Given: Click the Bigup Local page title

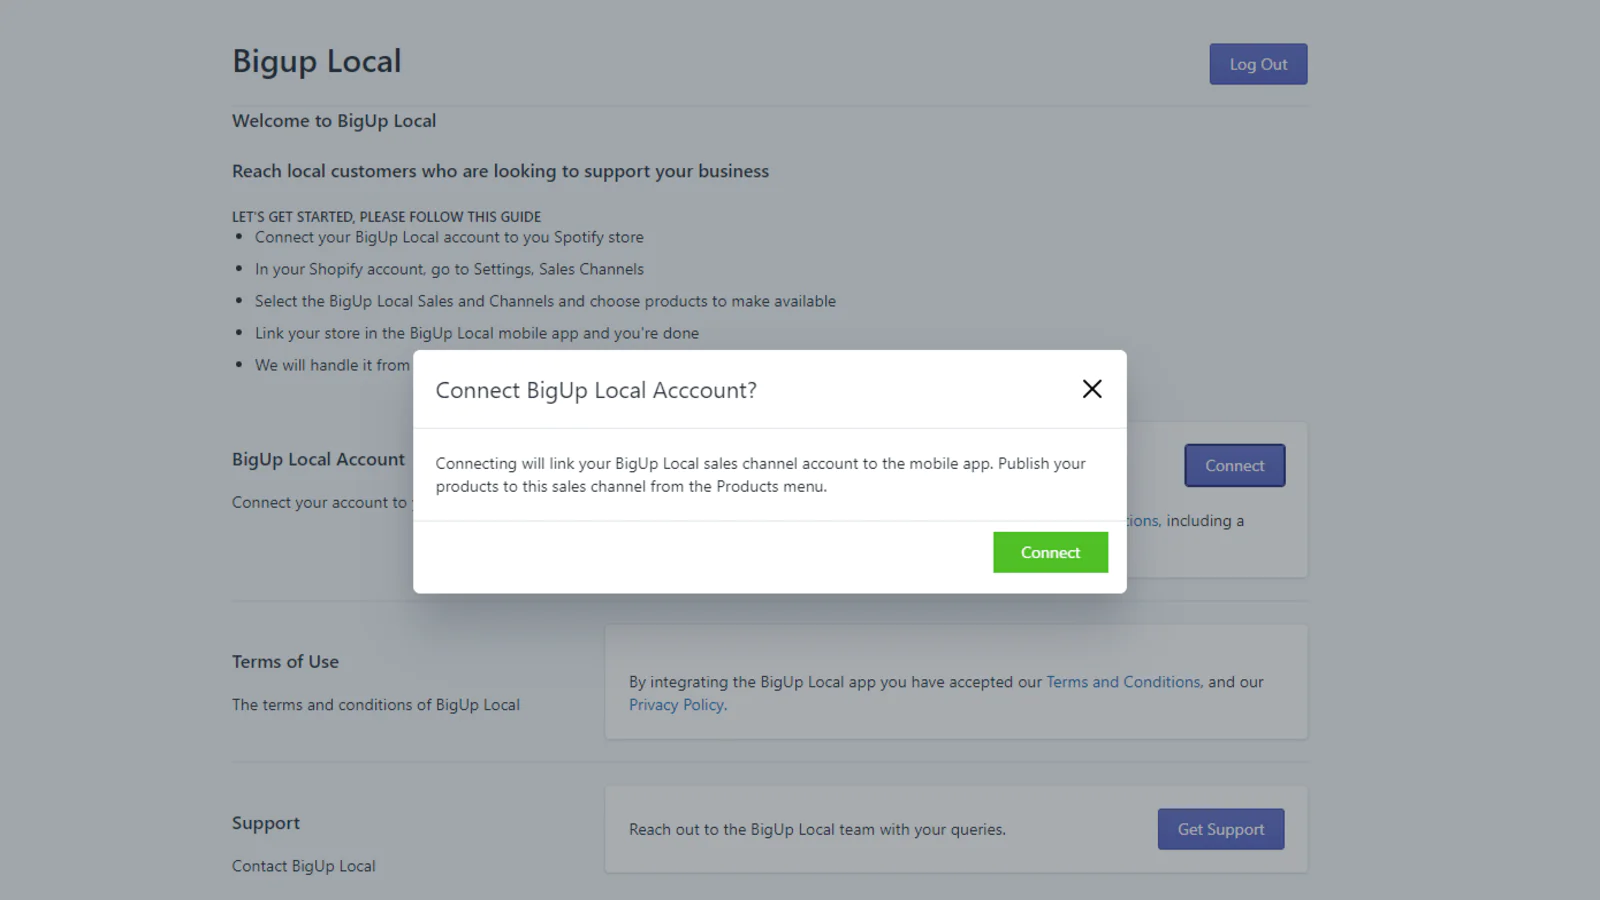Looking at the screenshot, I should [316, 61].
